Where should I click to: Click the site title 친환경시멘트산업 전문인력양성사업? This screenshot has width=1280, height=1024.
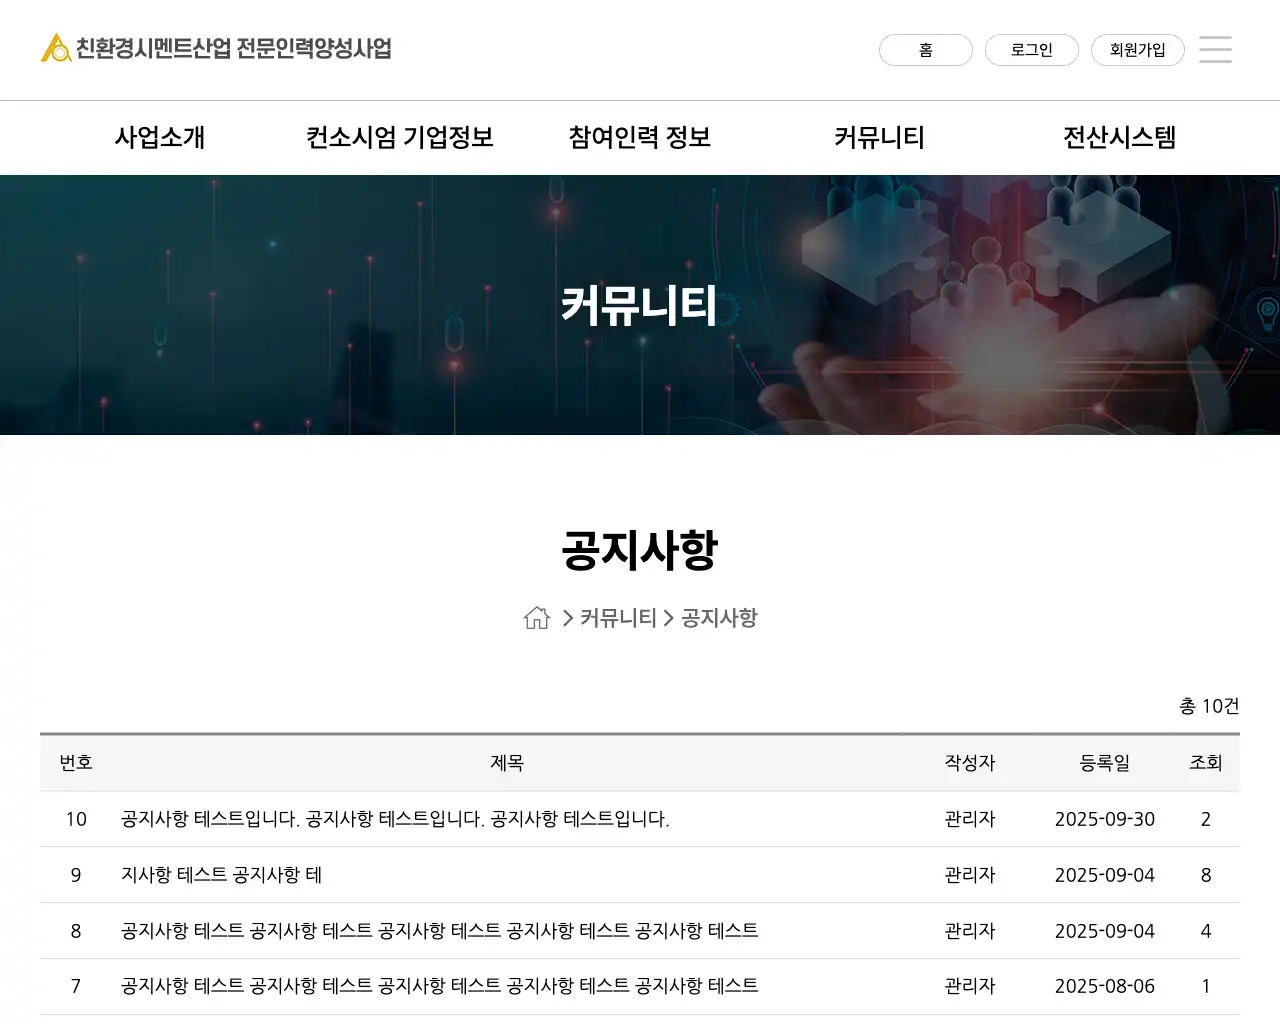pyautogui.click(x=234, y=48)
